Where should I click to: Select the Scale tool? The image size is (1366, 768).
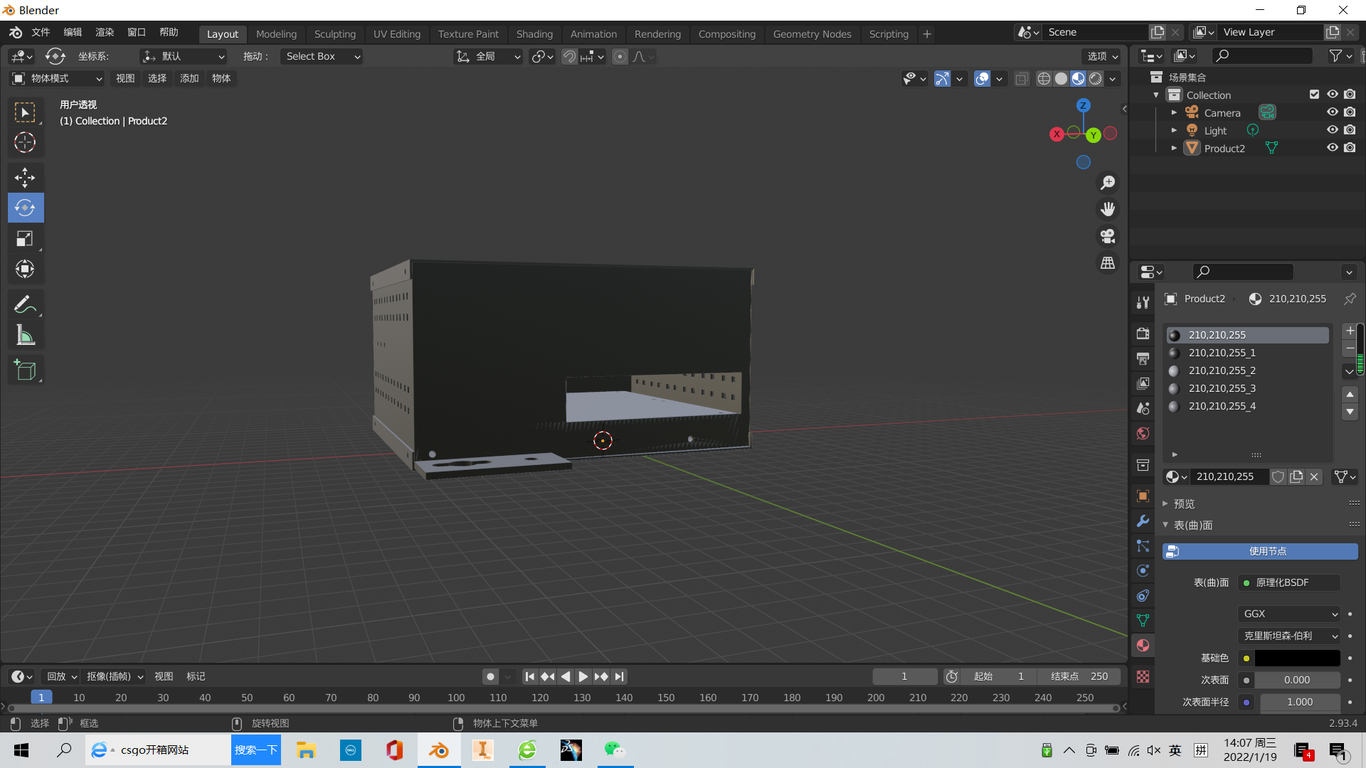25,238
